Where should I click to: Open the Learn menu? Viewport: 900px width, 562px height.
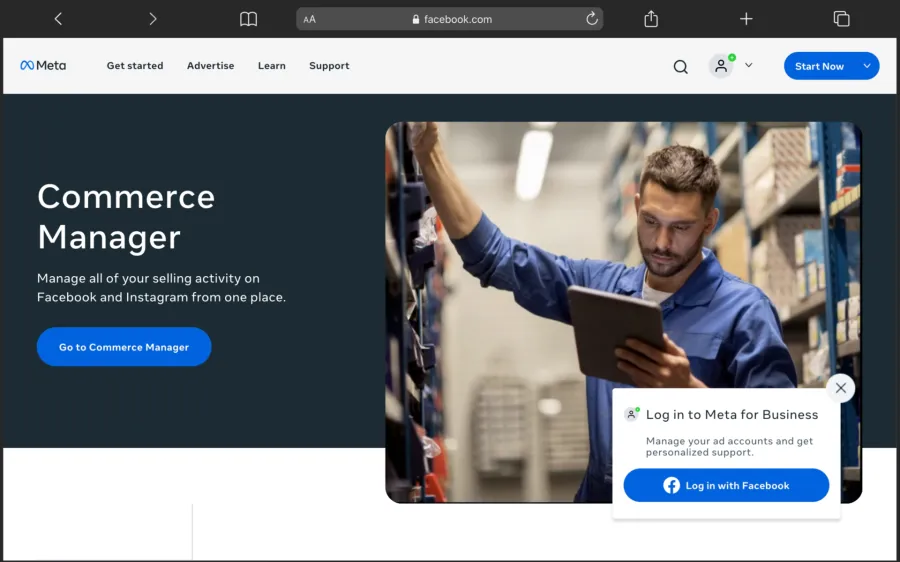271,66
